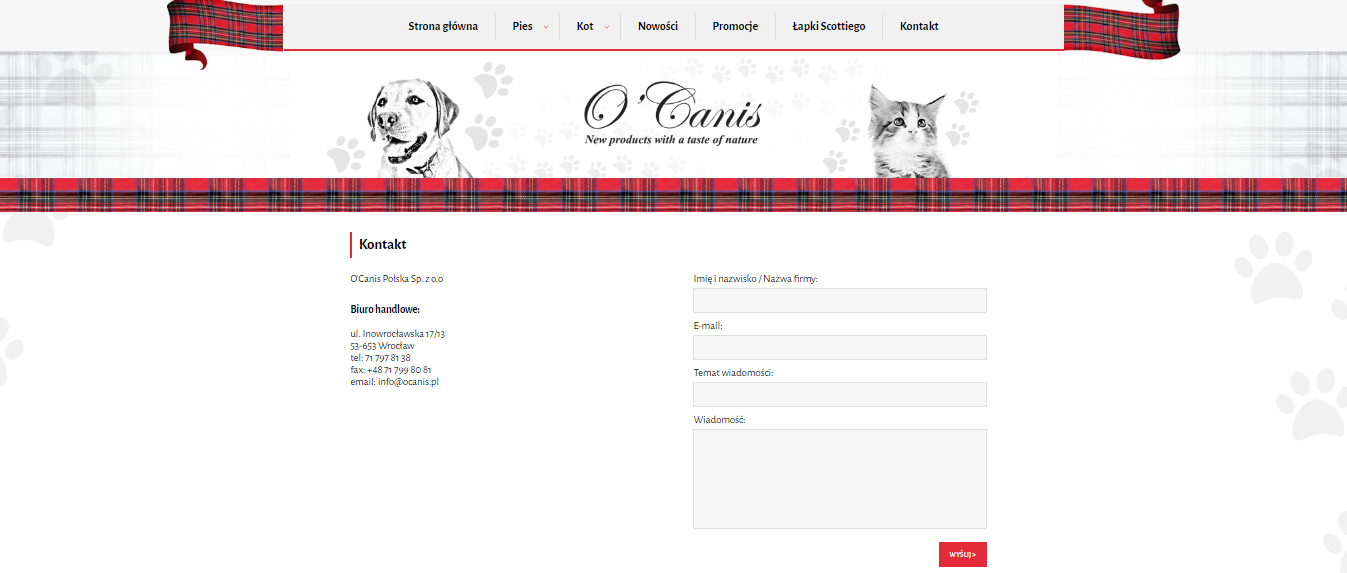Select the Temat wiadomości field
This screenshot has height=573, width=1347.
[840, 394]
